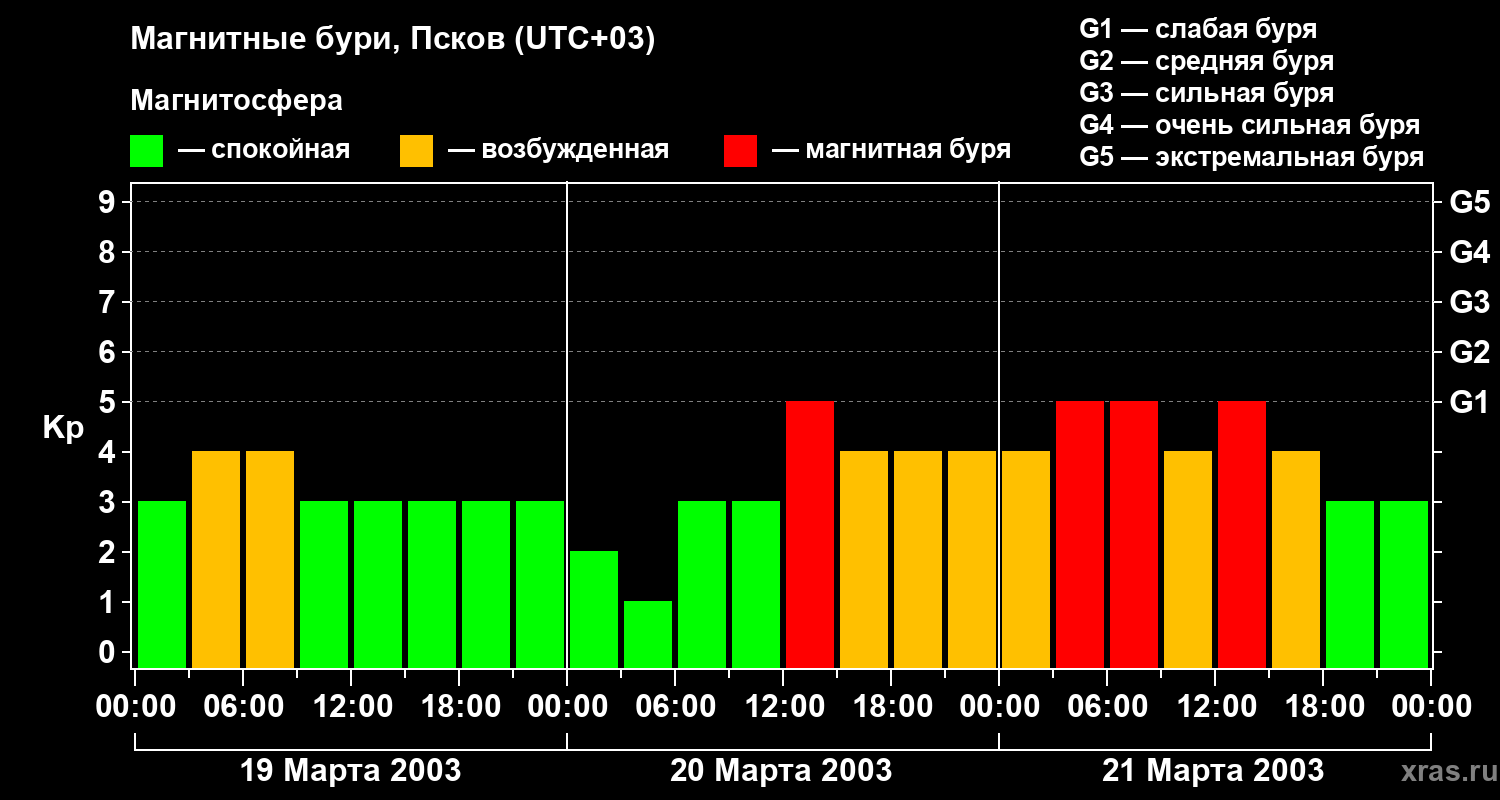Viewport: 1500px width, 800px height.
Task: Click the xras.ru watermark link
Action: pyautogui.click(x=1444, y=771)
